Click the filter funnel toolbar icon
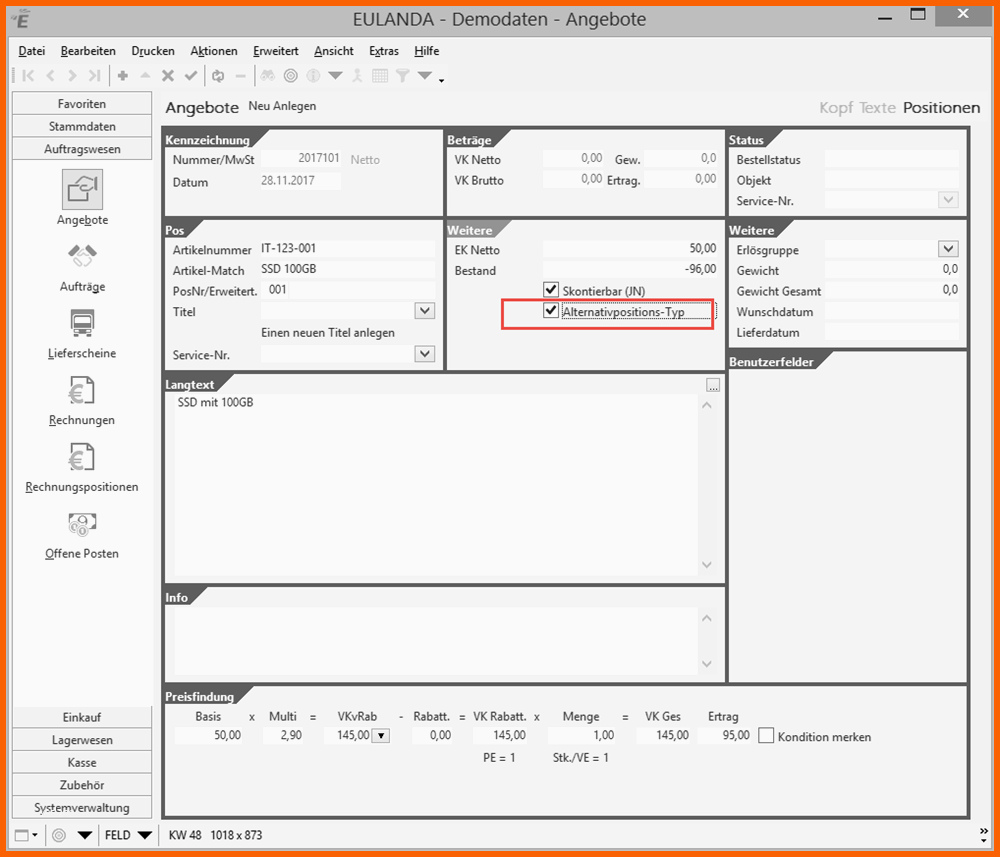The height and width of the screenshot is (857, 1000). (x=402, y=76)
